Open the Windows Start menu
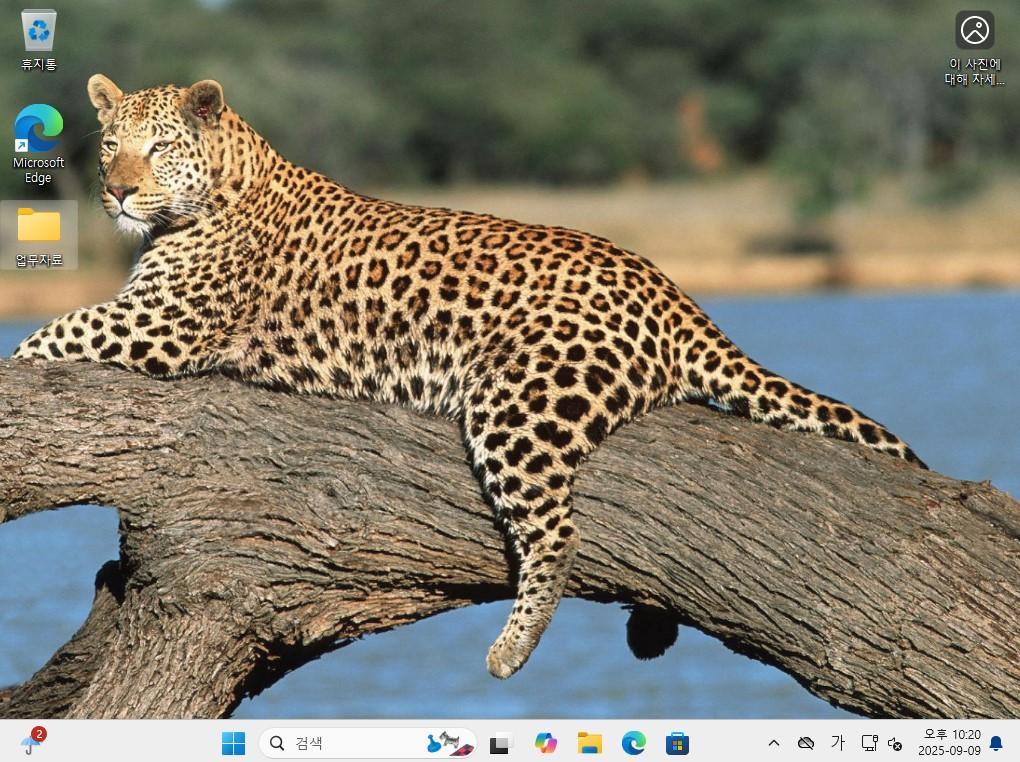Screen dimensions: 1020x762 click(x=234, y=743)
